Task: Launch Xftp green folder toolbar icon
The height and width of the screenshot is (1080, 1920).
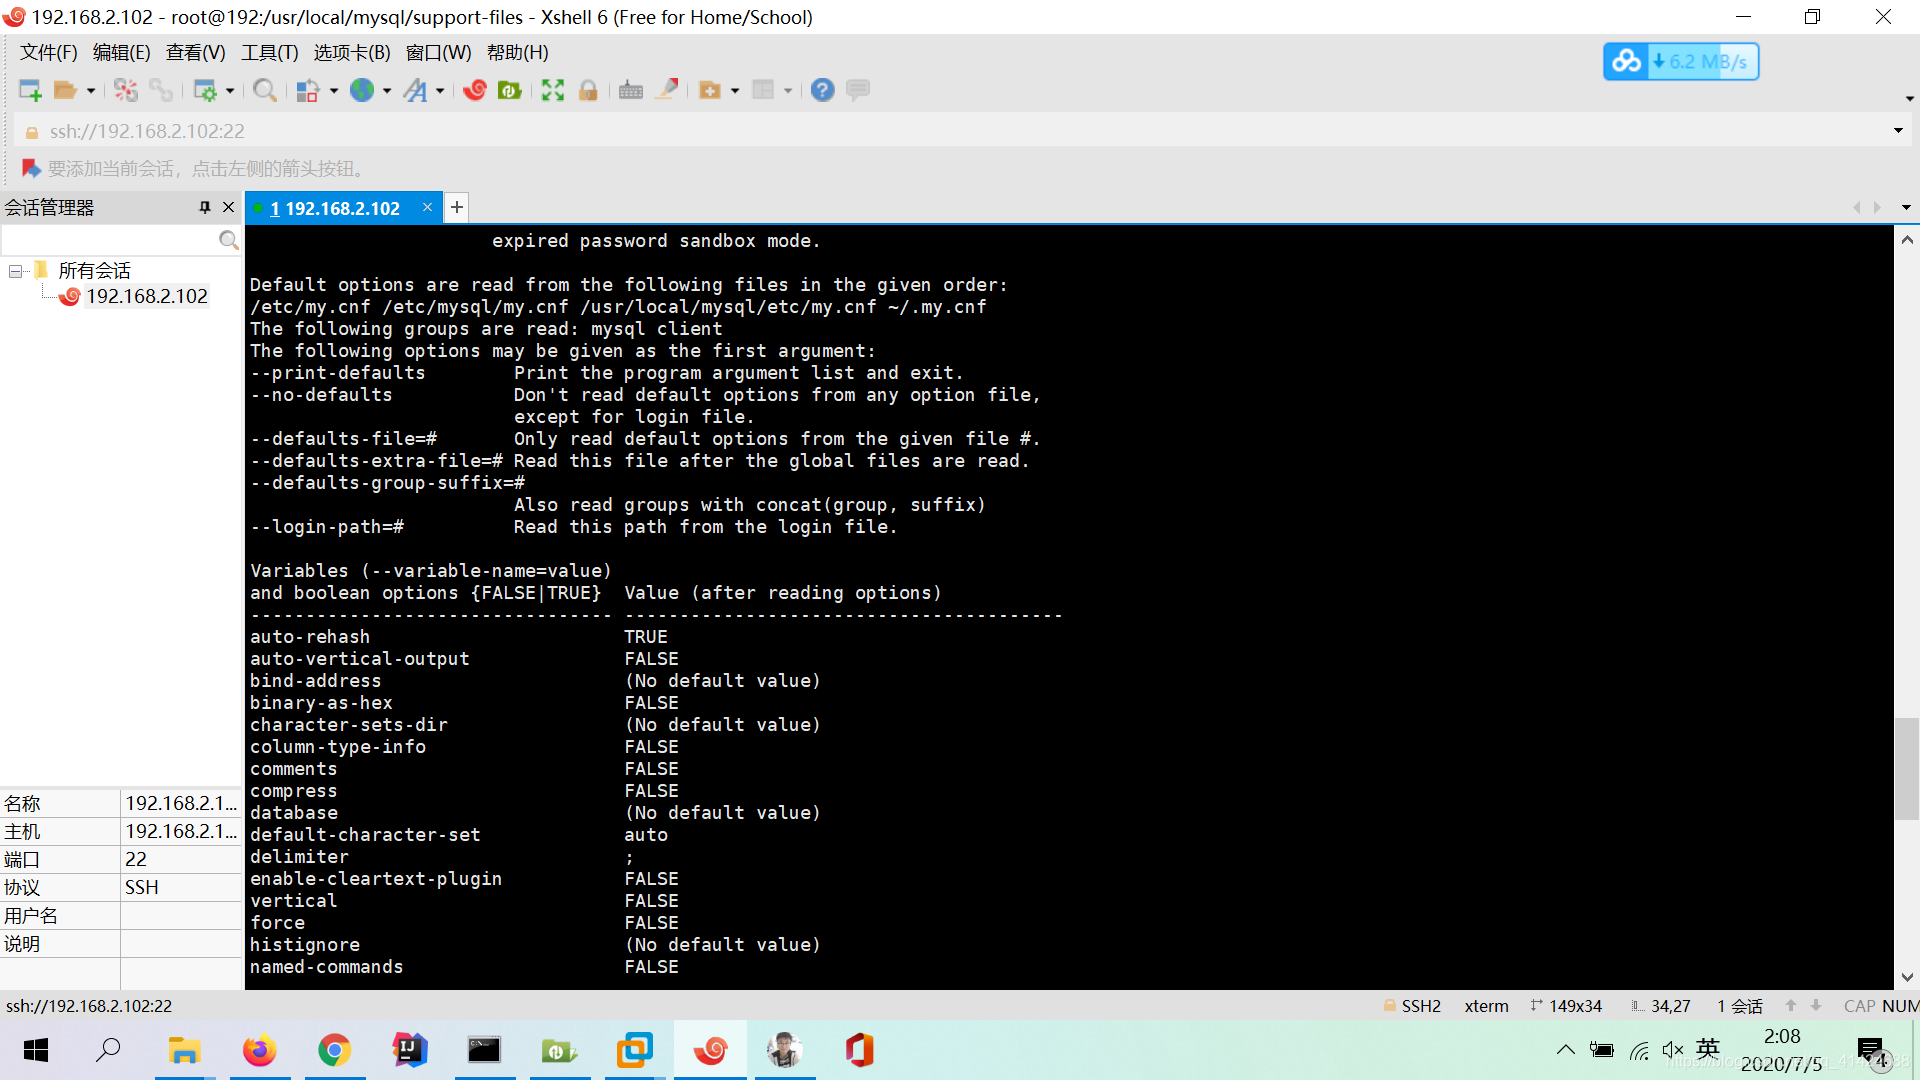Action: click(510, 90)
